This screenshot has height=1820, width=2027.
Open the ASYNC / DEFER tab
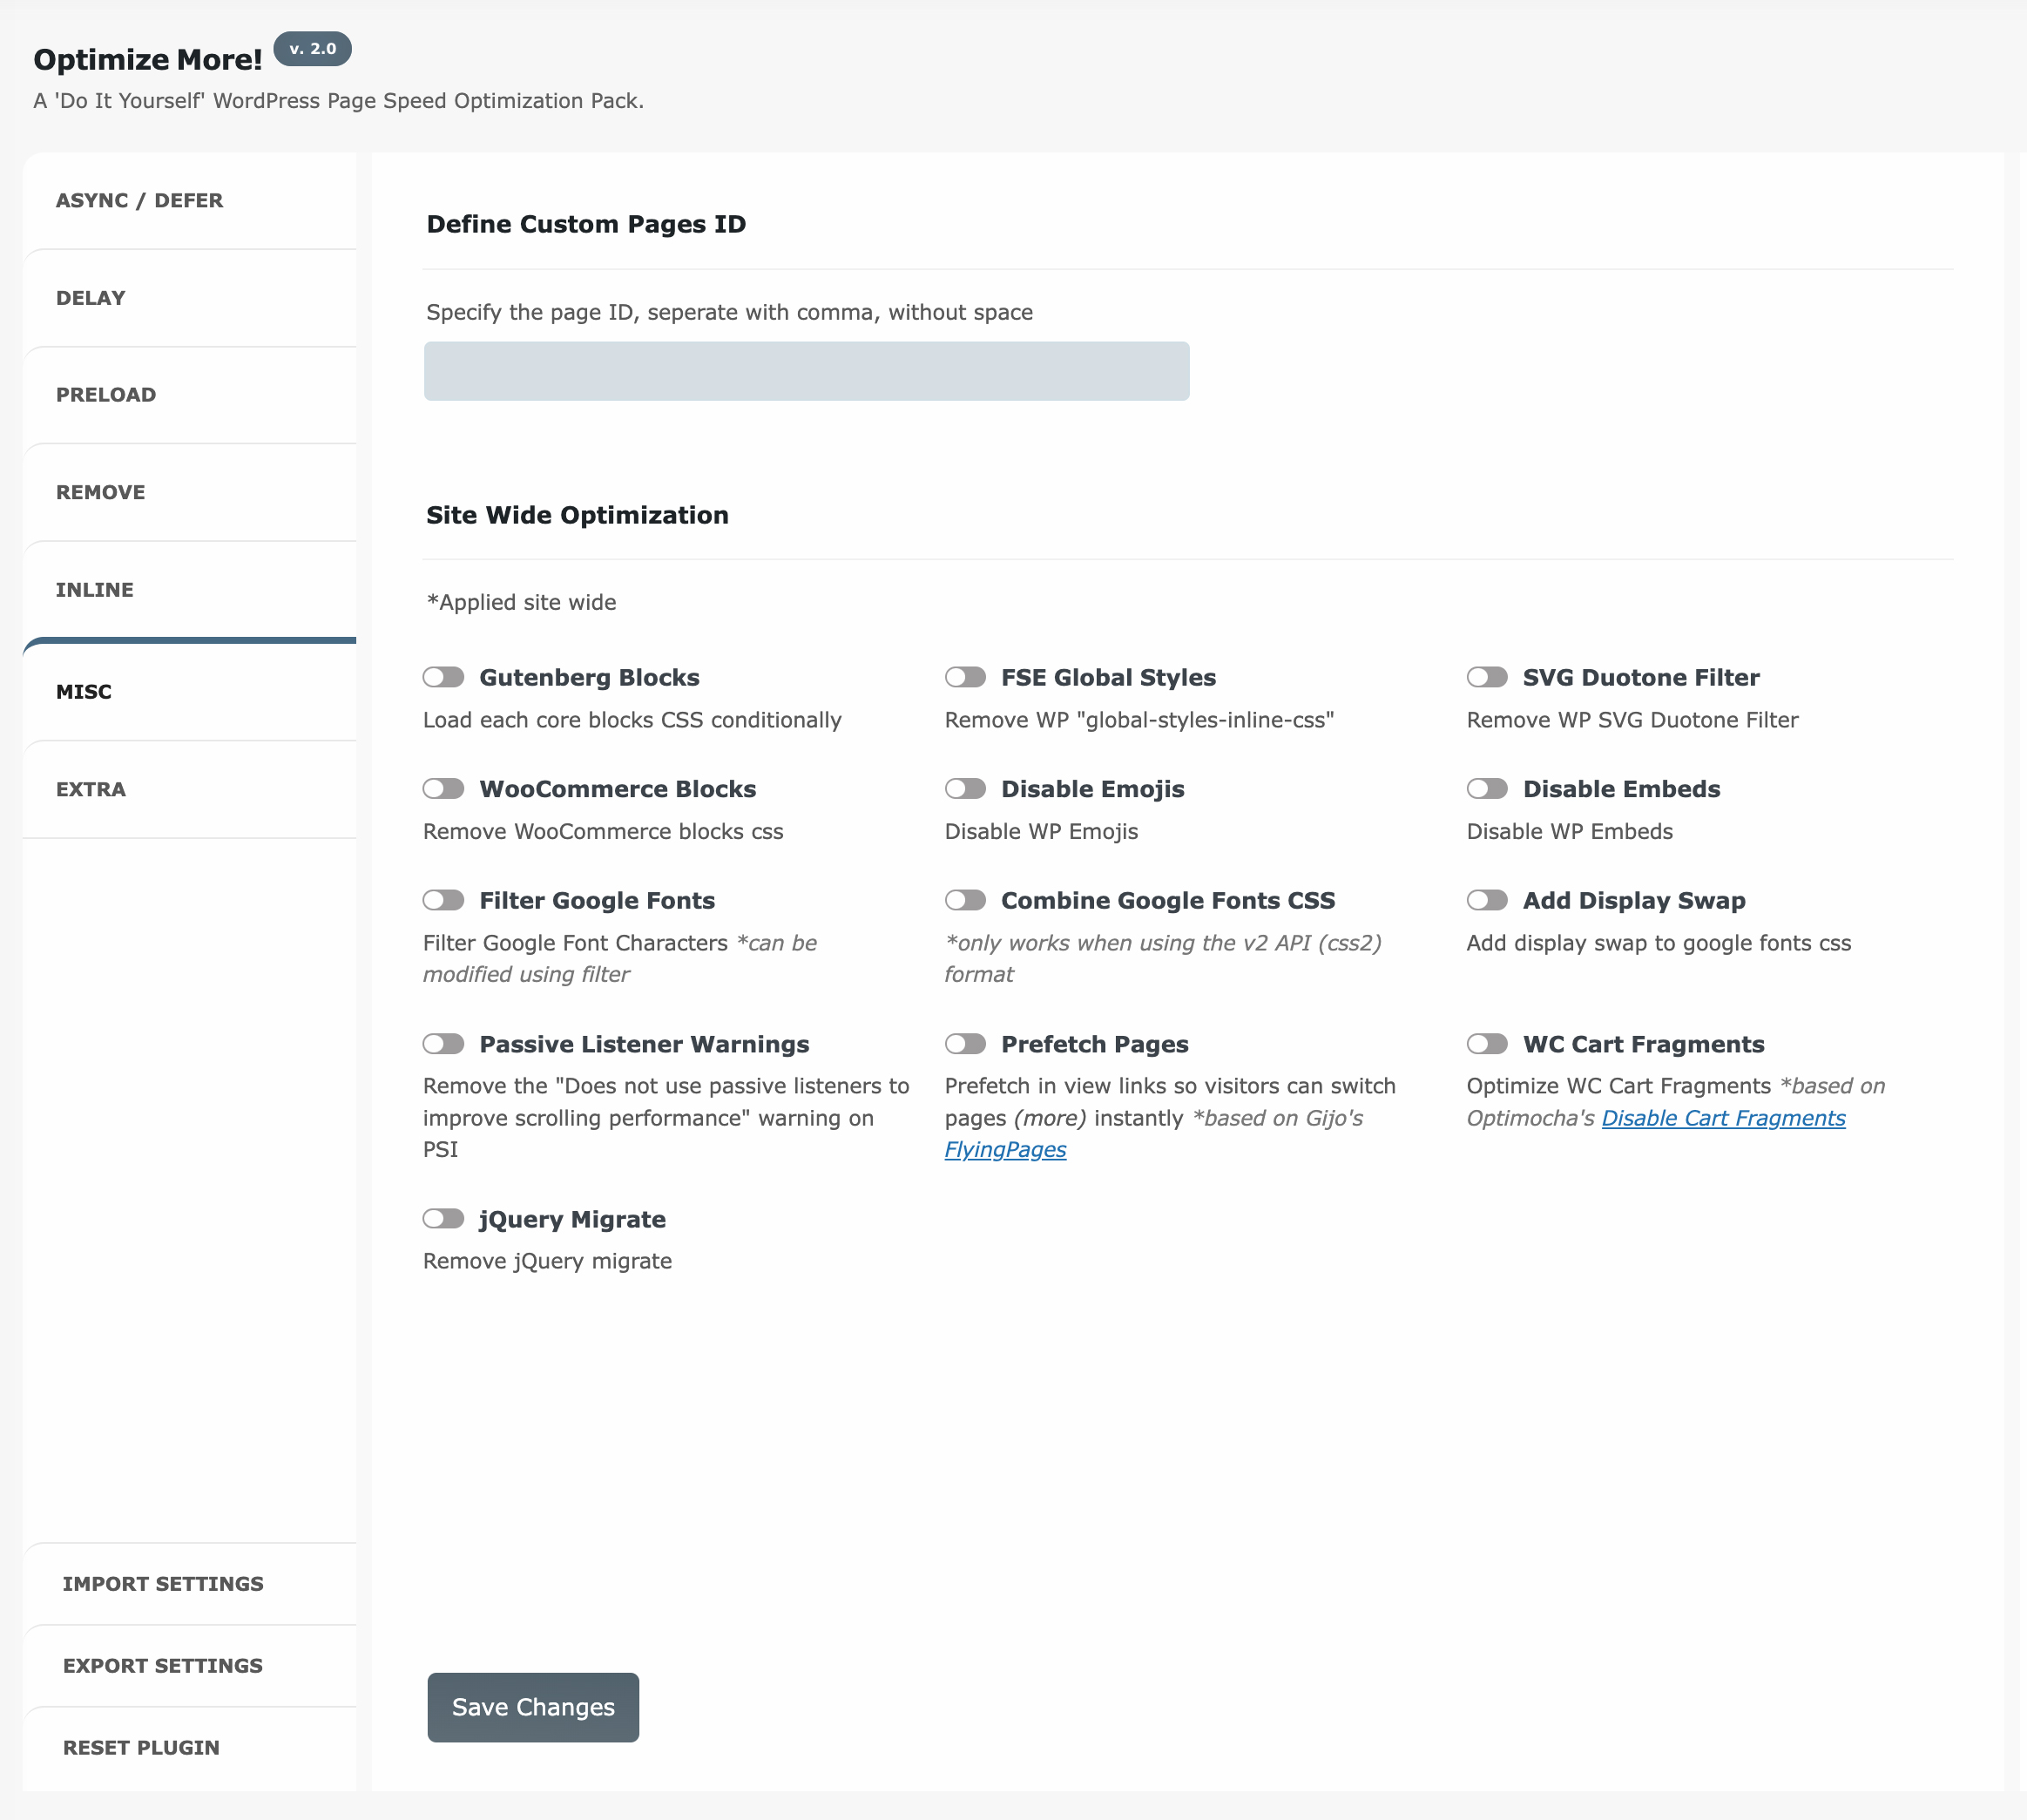[x=189, y=200]
